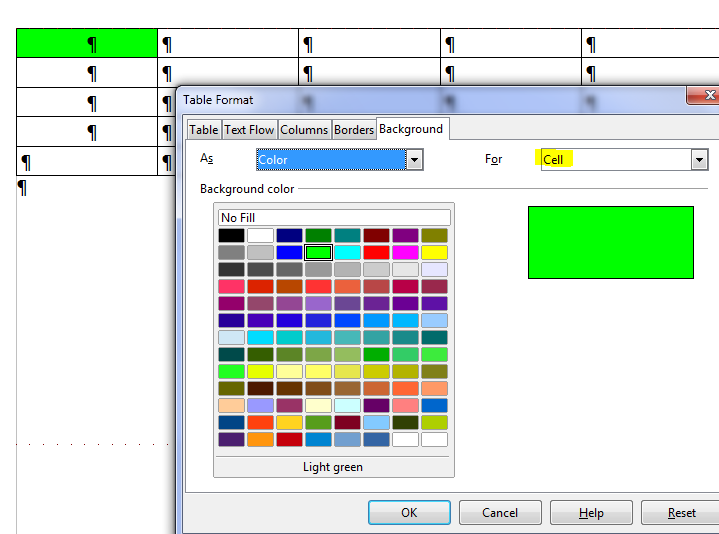Choose the No Fill option
719x534 pixels.
click(x=334, y=217)
